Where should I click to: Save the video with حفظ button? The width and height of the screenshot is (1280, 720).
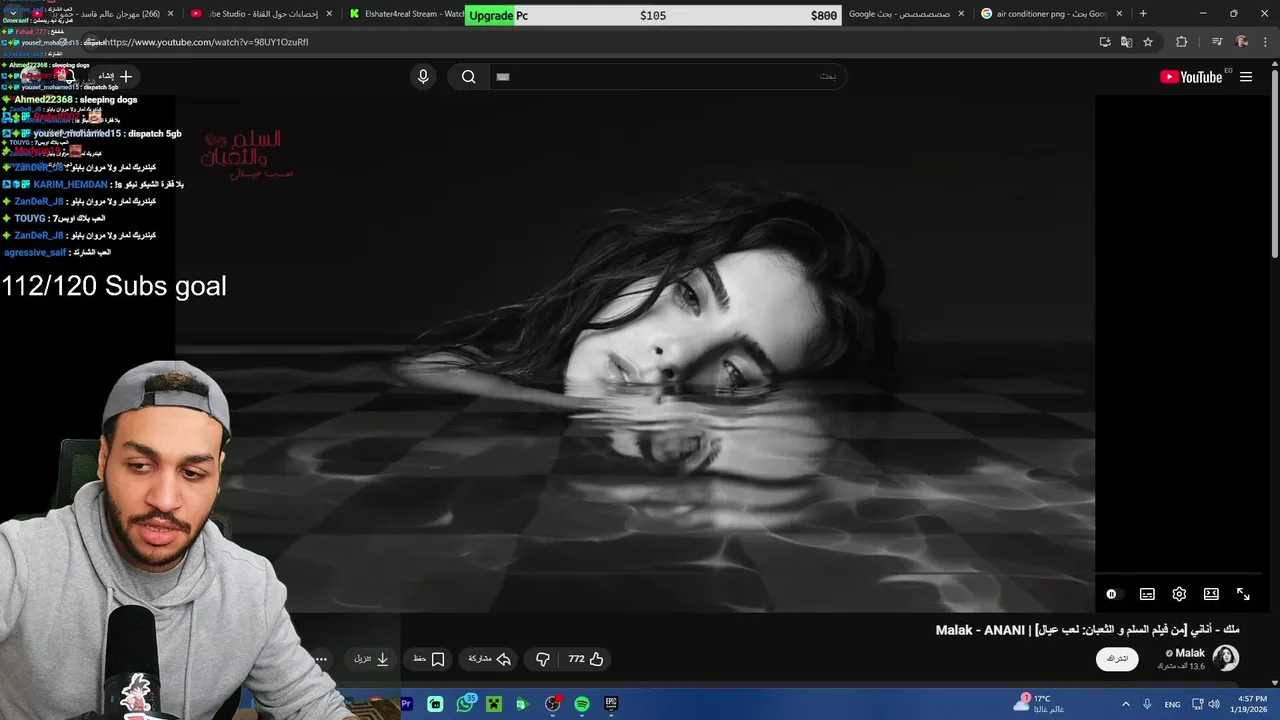coord(429,659)
